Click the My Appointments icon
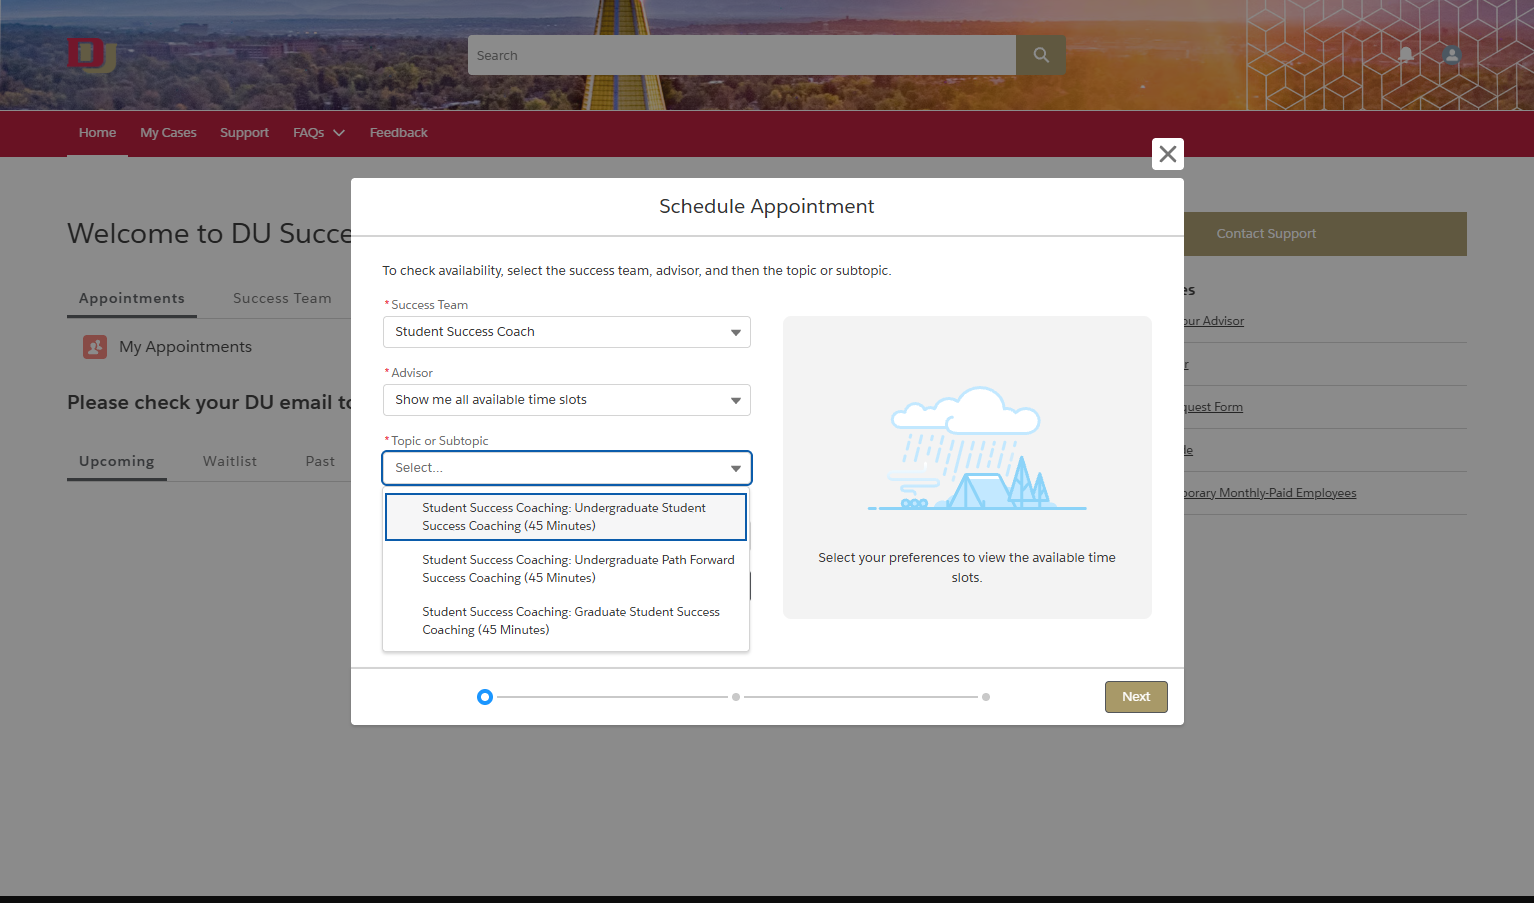 point(95,347)
